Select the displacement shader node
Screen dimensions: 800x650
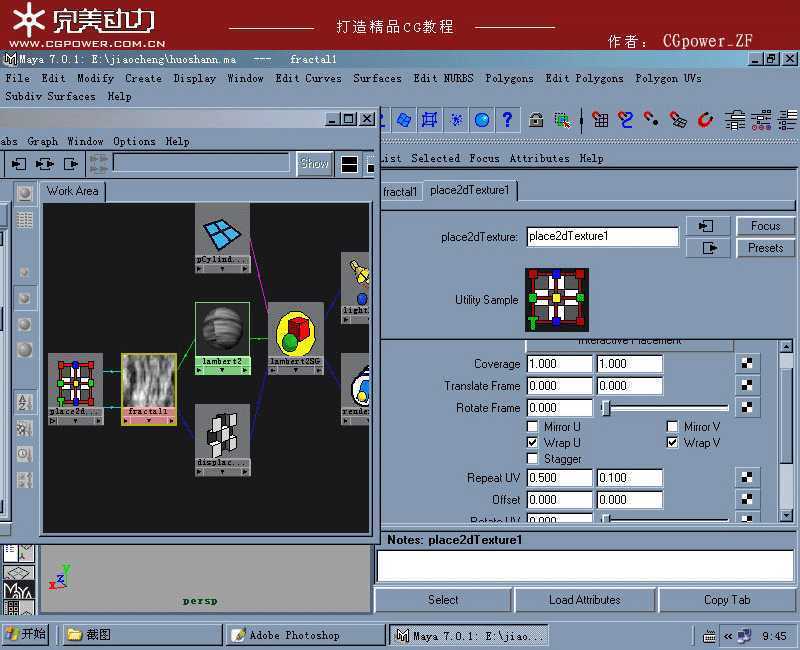(x=222, y=440)
